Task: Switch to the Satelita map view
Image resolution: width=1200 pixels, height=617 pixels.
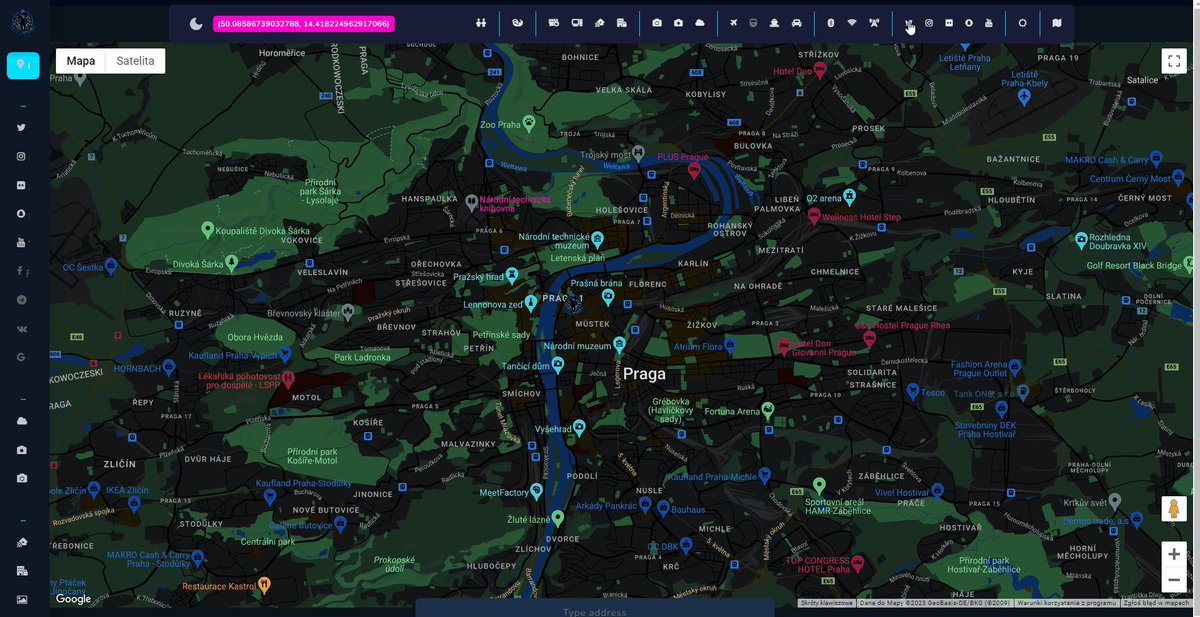Action: coord(135,61)
